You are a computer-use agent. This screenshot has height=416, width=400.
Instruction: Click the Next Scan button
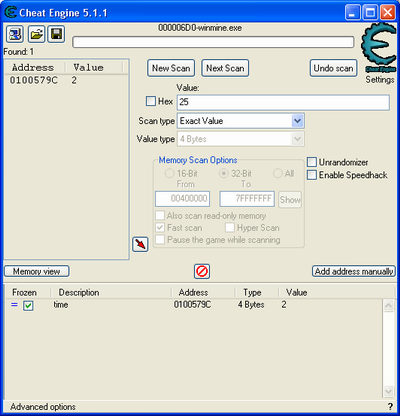225,68
